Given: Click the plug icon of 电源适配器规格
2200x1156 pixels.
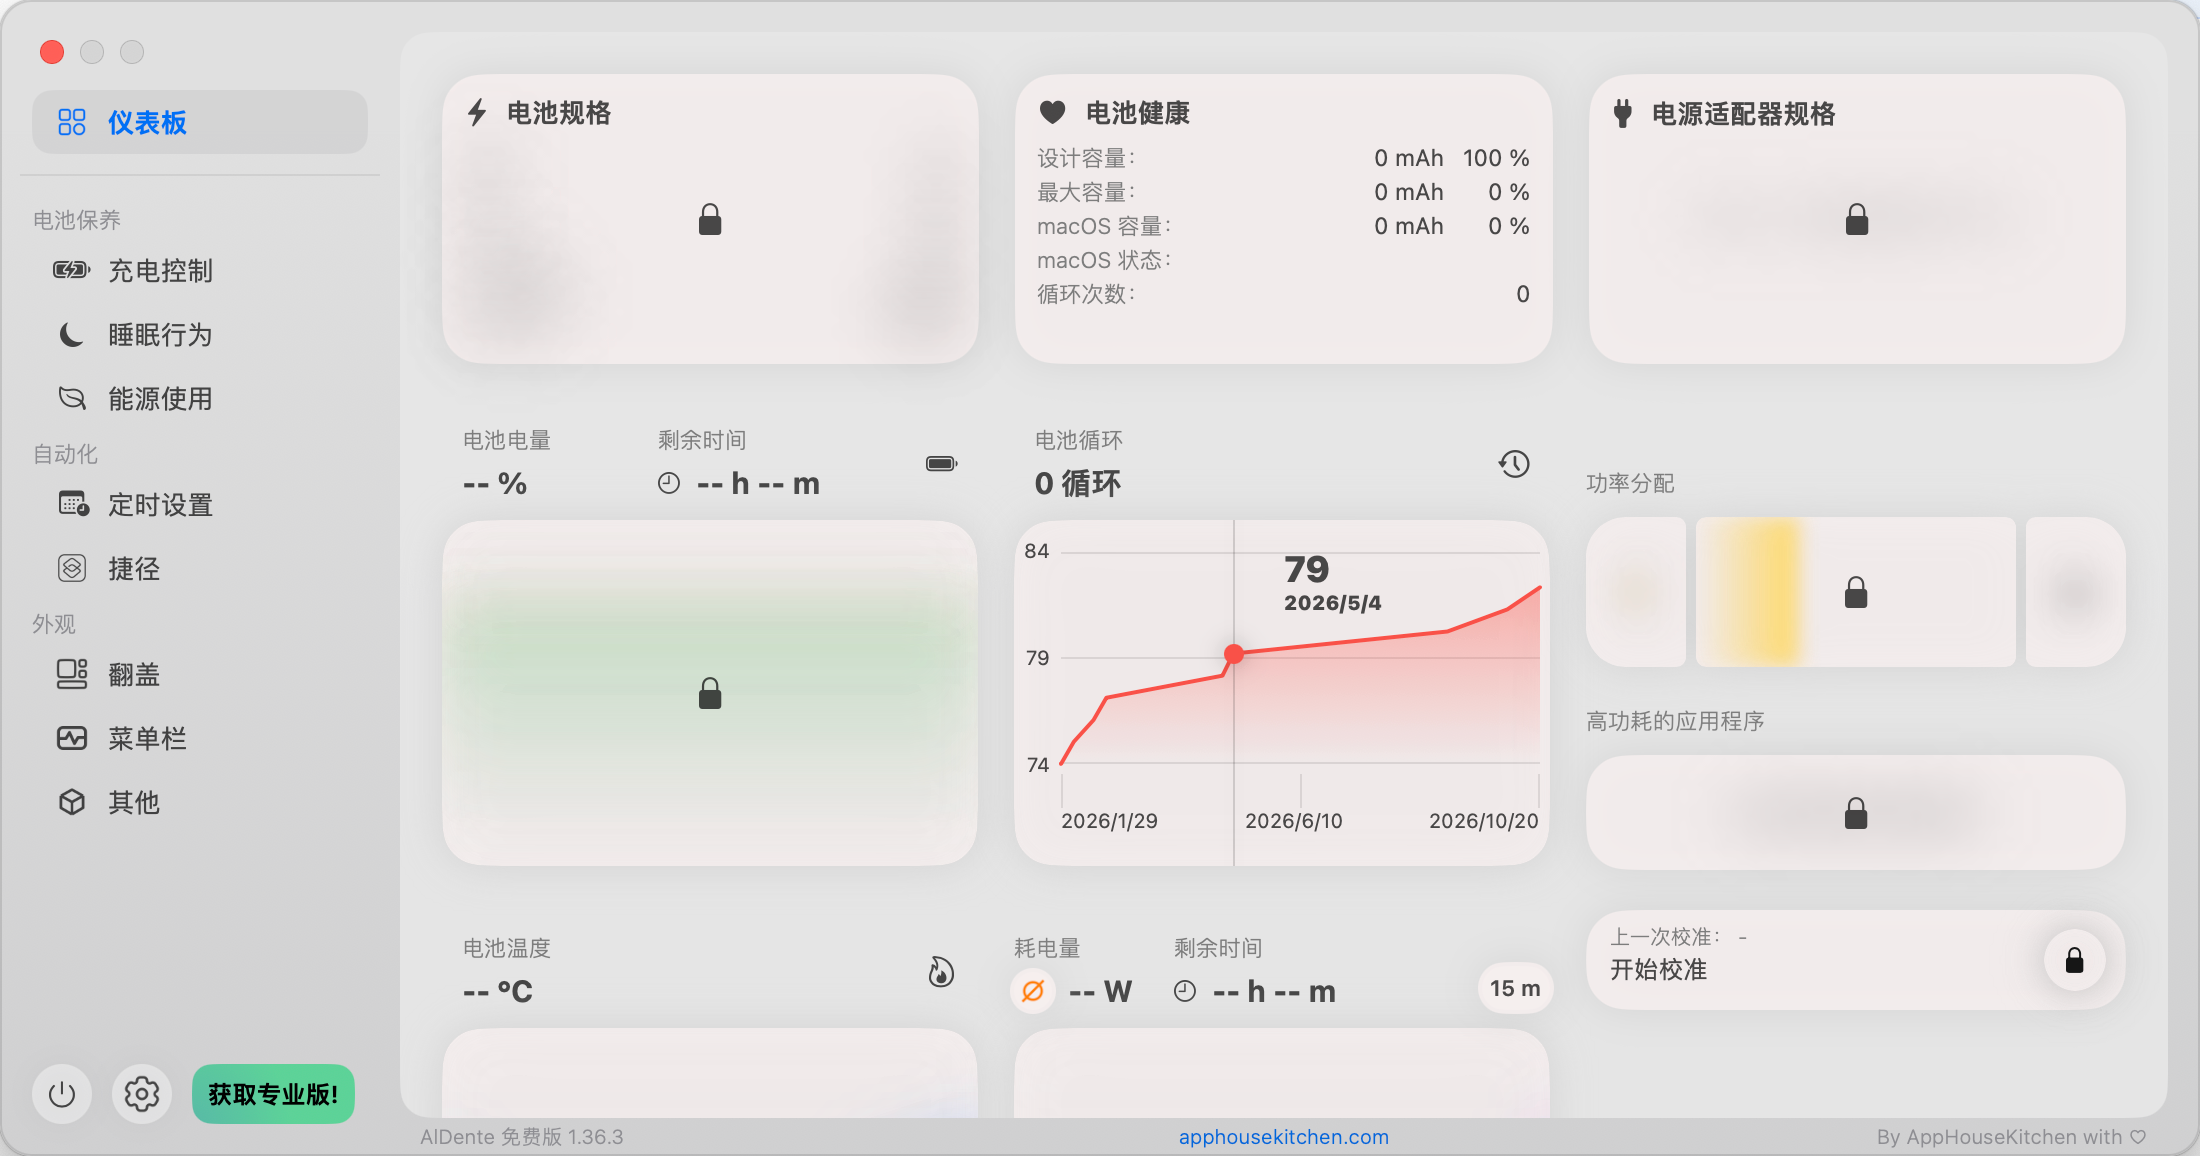Looking at the screenshot, I should (1623, 113).
